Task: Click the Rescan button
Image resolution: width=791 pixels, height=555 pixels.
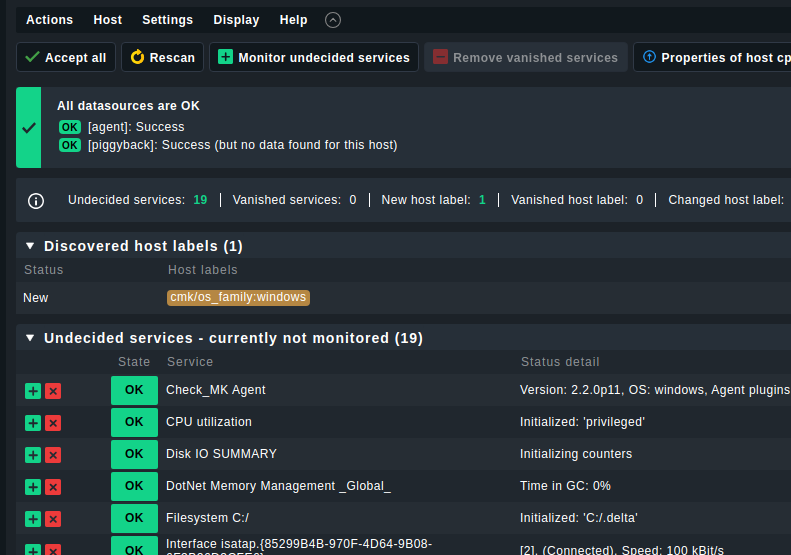Action: pyautogui.click(x=162, y=57)
